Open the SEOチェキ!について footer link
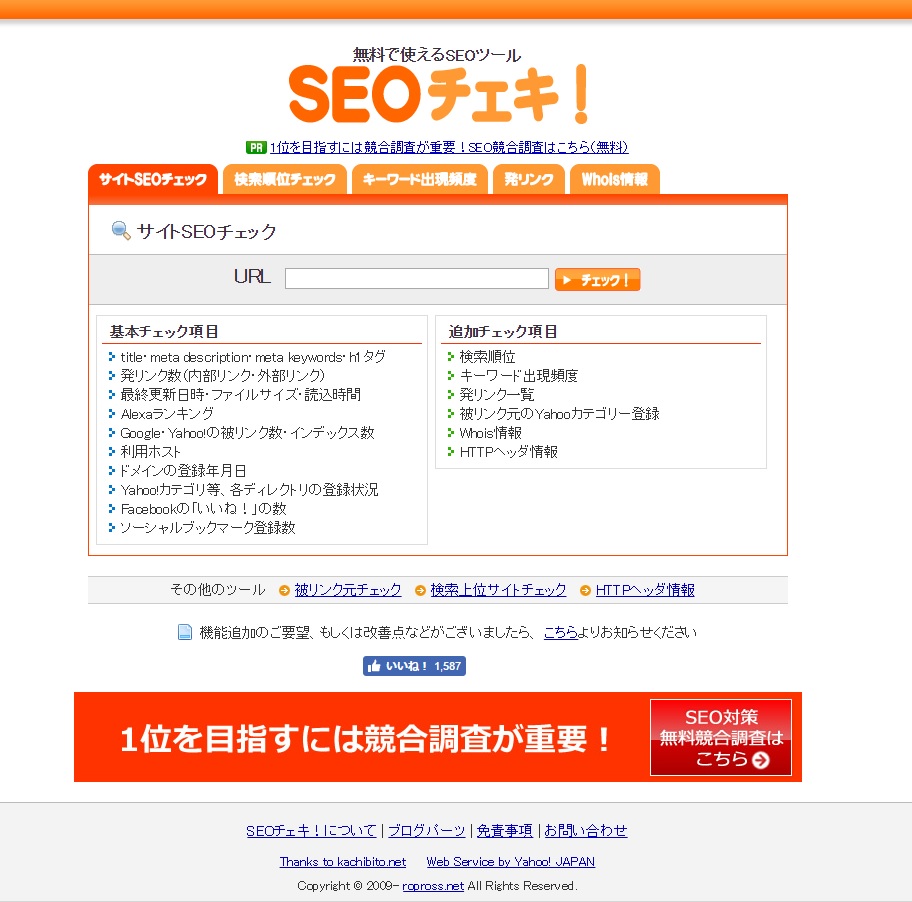Screen dimensions: 912x902 pyautogui.click(x=311, y=830)
